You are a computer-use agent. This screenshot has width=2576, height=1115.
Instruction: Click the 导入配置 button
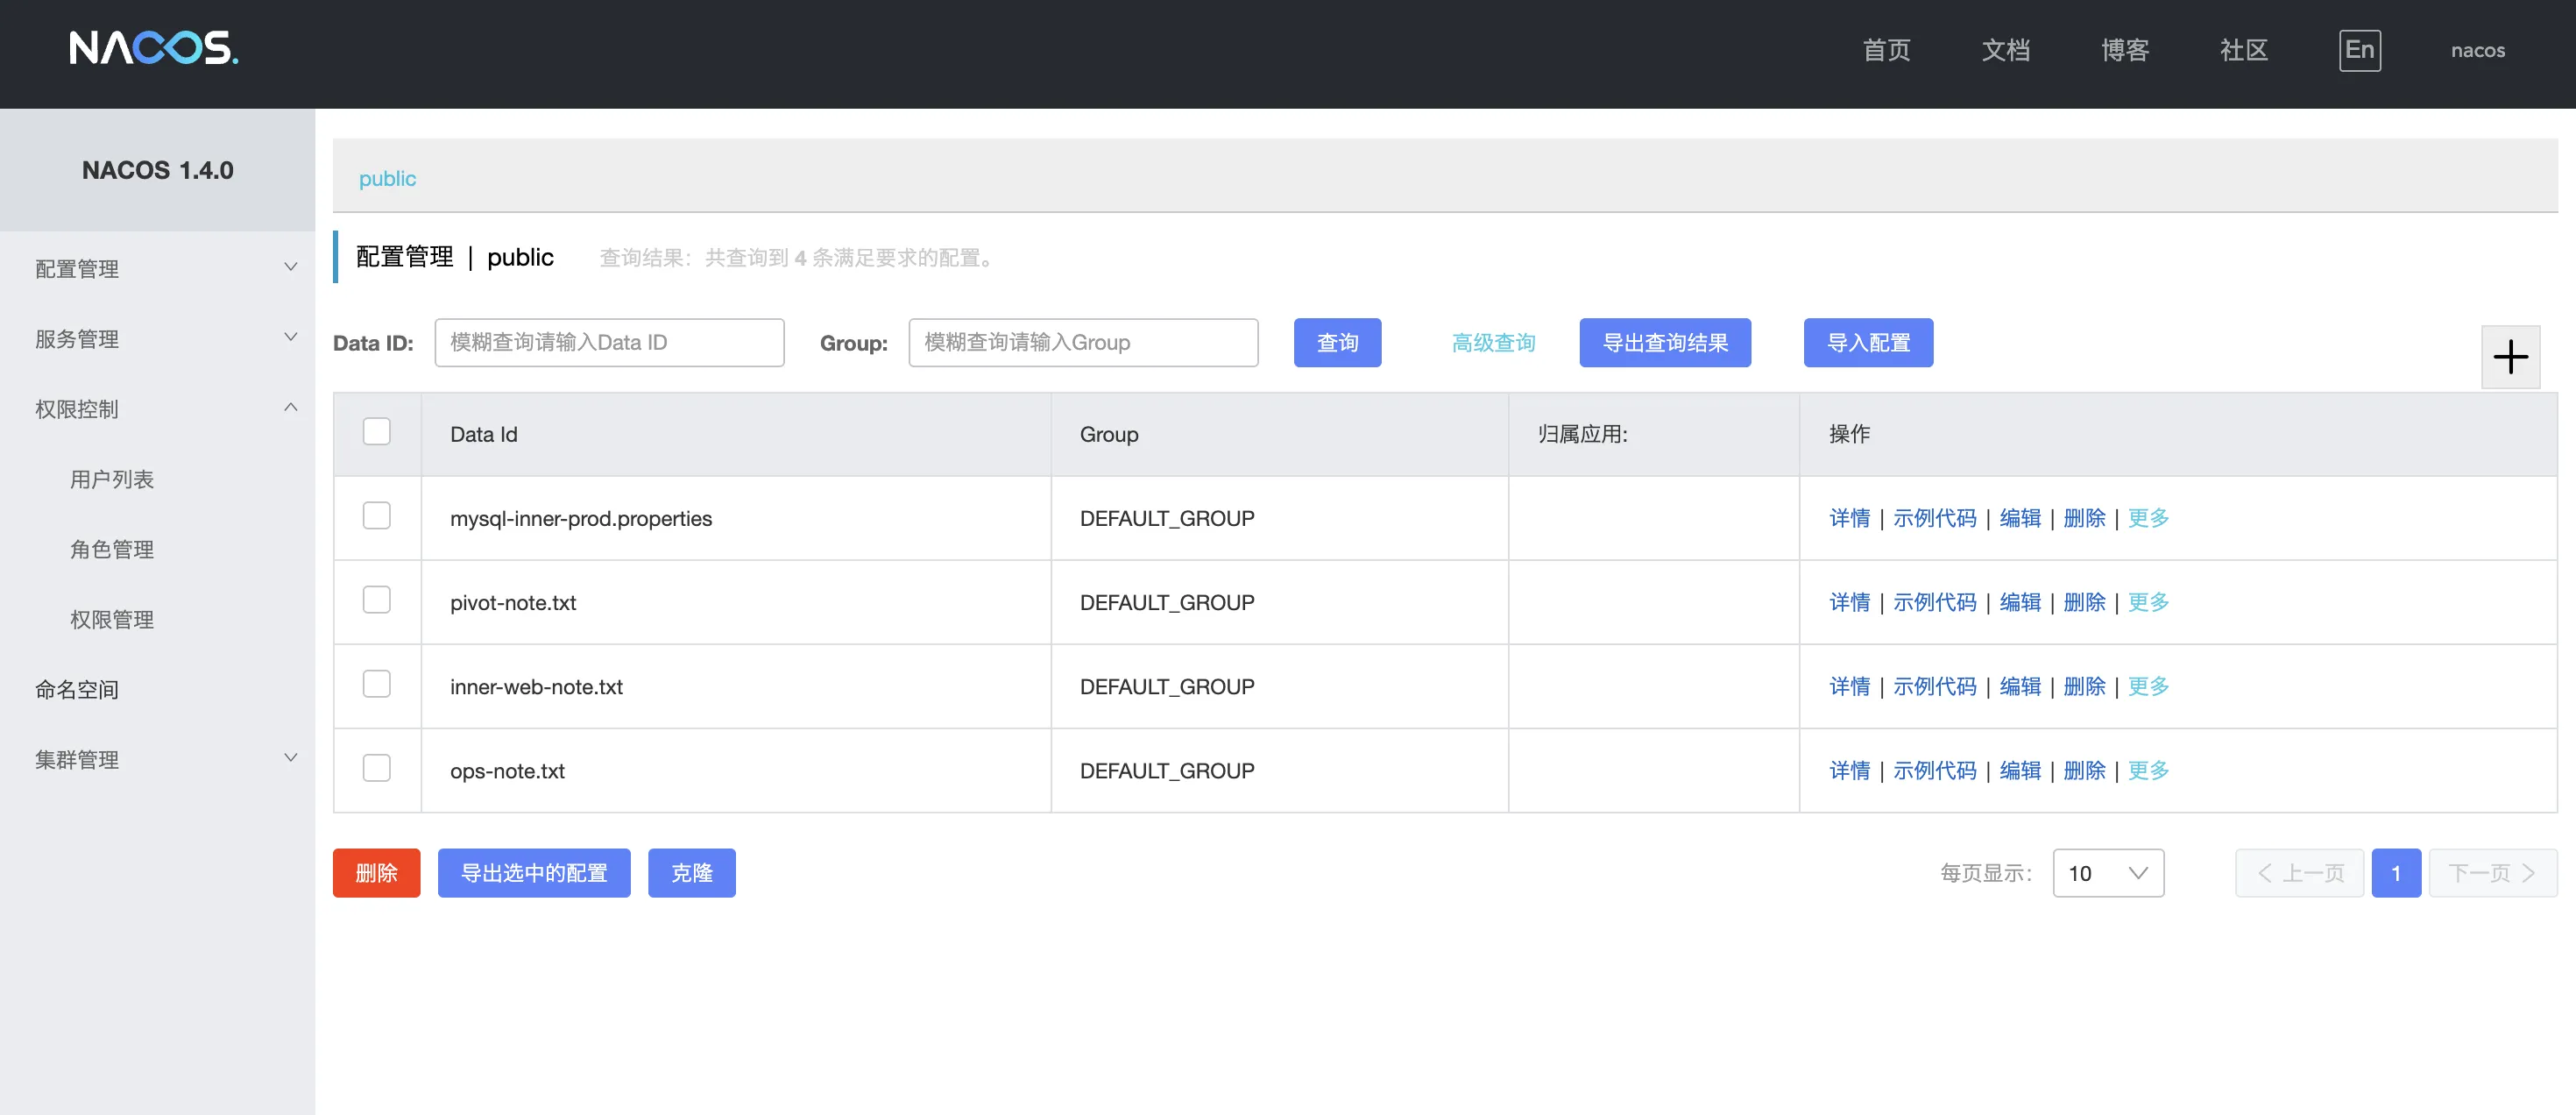[1868, 343]
